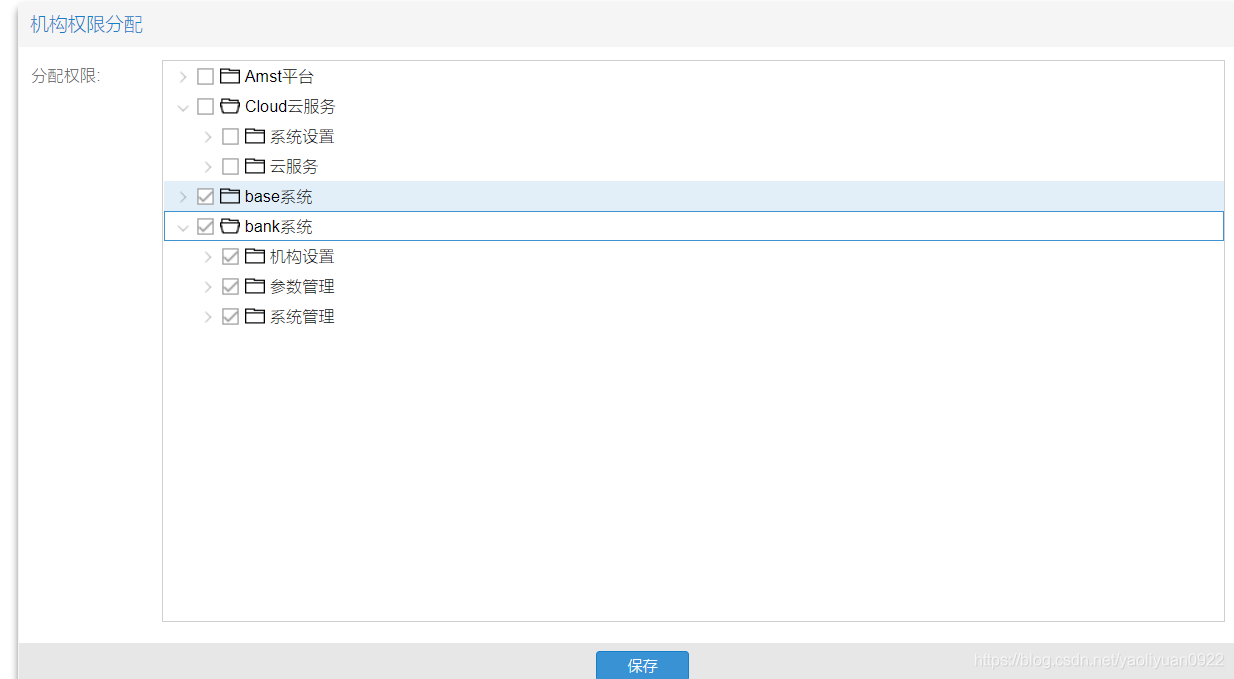
Task: Click the 机构设置 folder icon
Action: (255, 256)
